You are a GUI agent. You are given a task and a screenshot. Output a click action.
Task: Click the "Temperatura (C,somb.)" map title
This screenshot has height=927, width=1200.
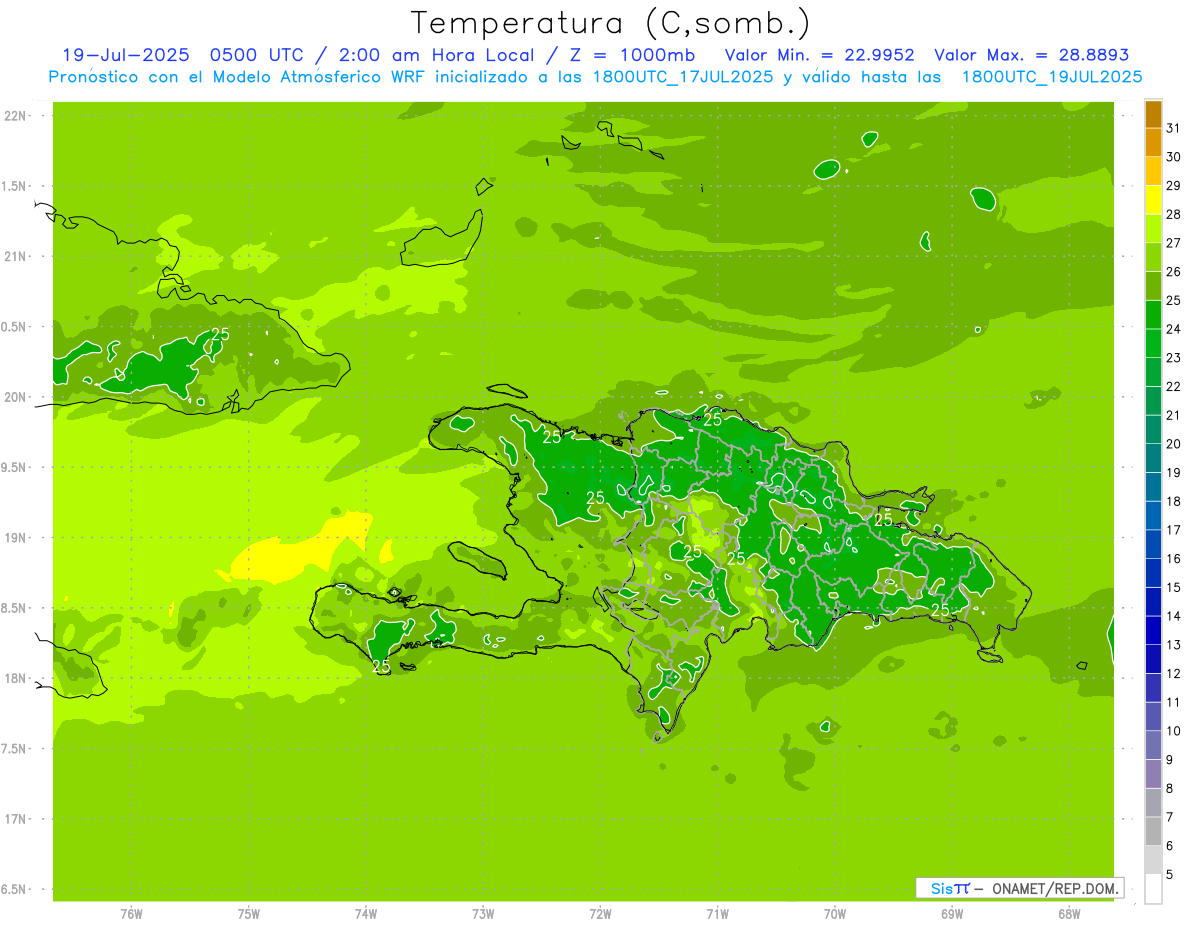pos(610,22)
